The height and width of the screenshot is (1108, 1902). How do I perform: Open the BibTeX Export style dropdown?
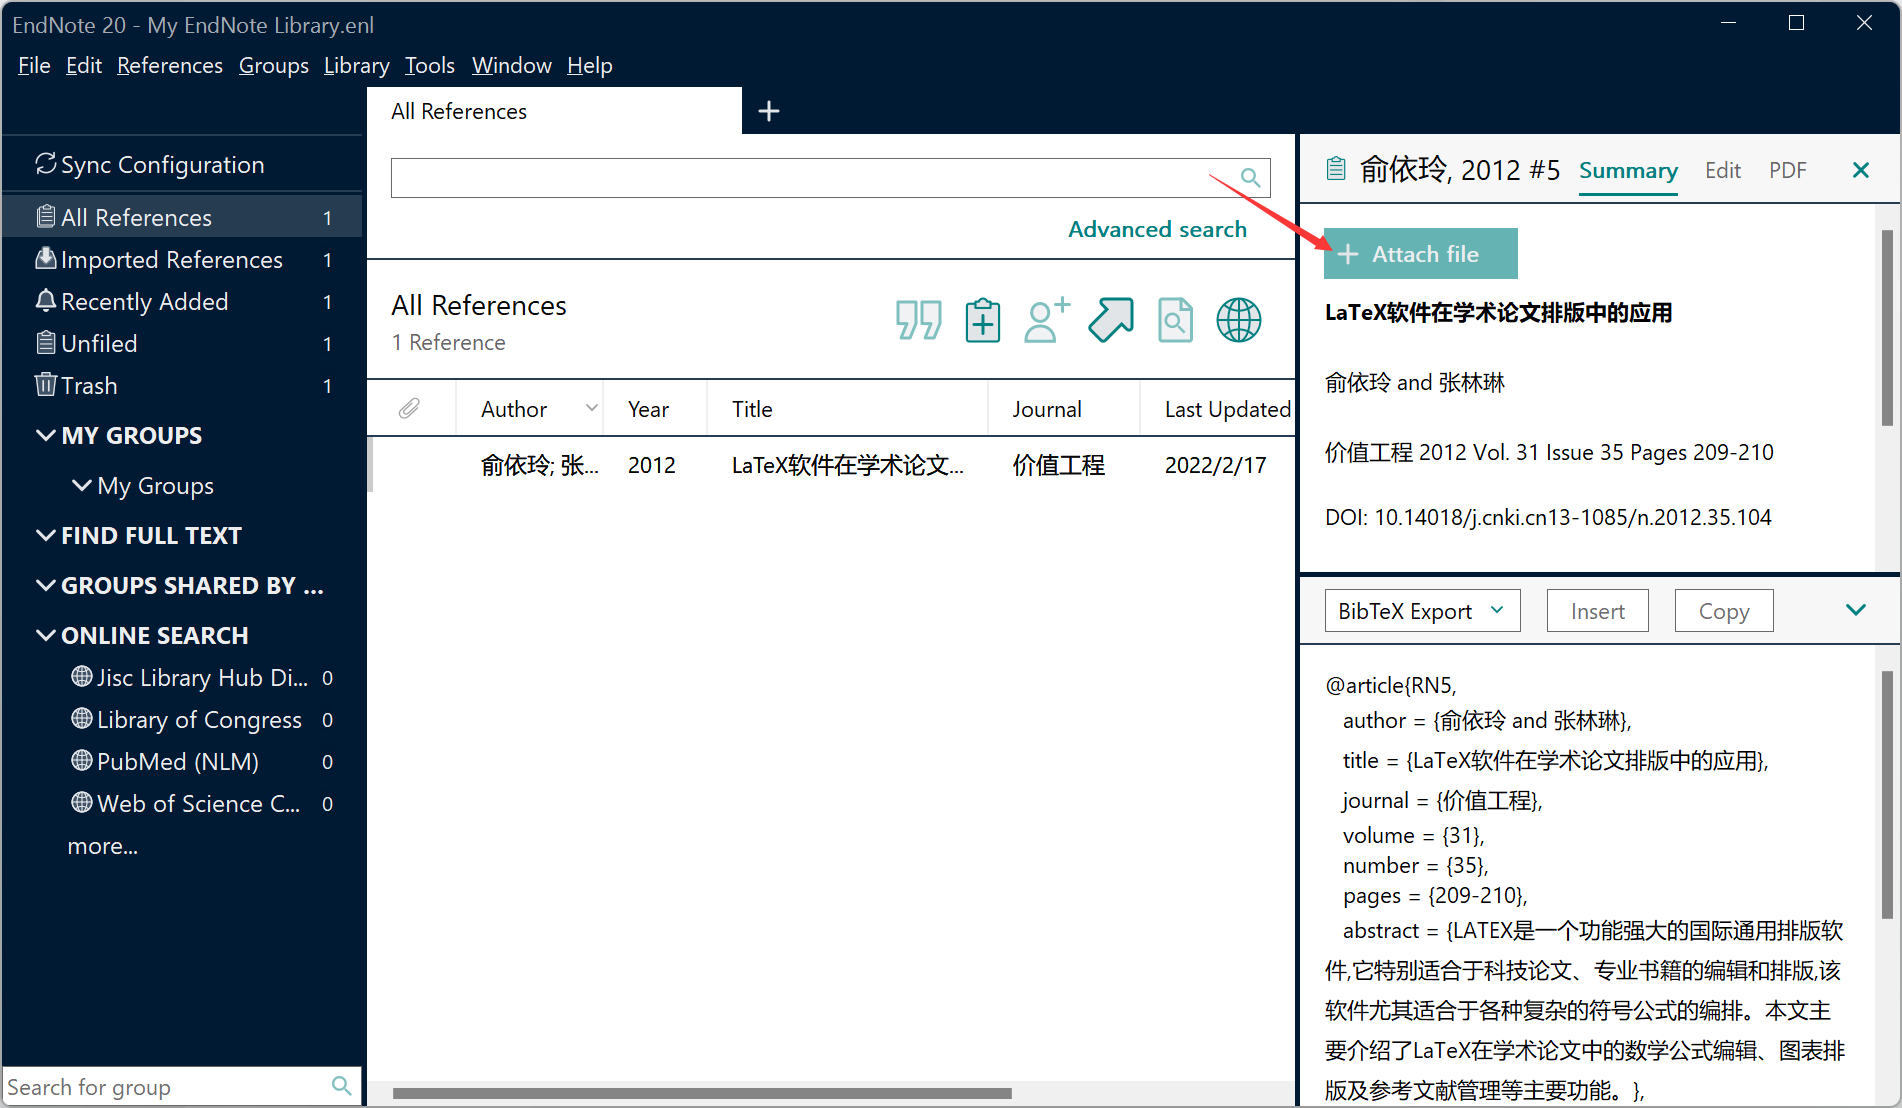pyautogui.click(x=1422, y=611)
